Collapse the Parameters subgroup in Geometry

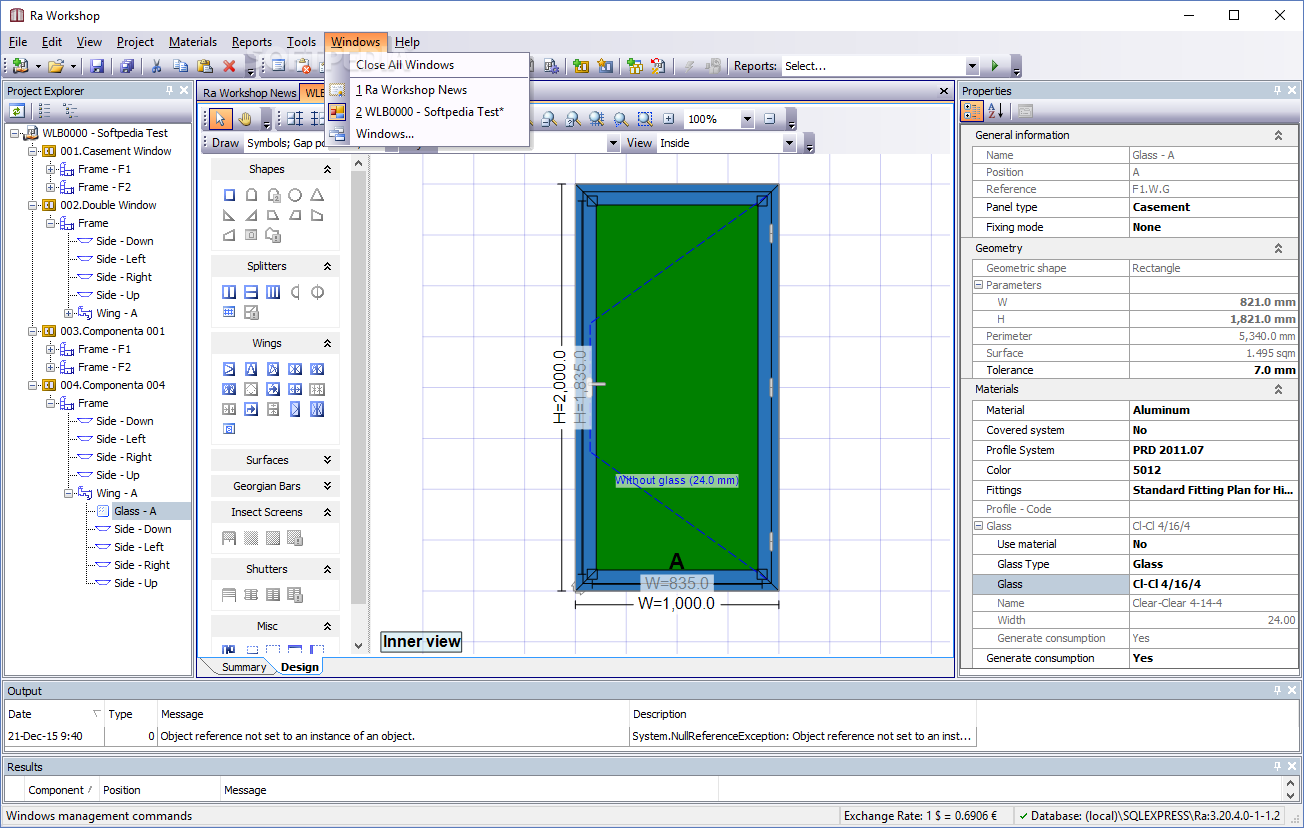coord(979,285)
